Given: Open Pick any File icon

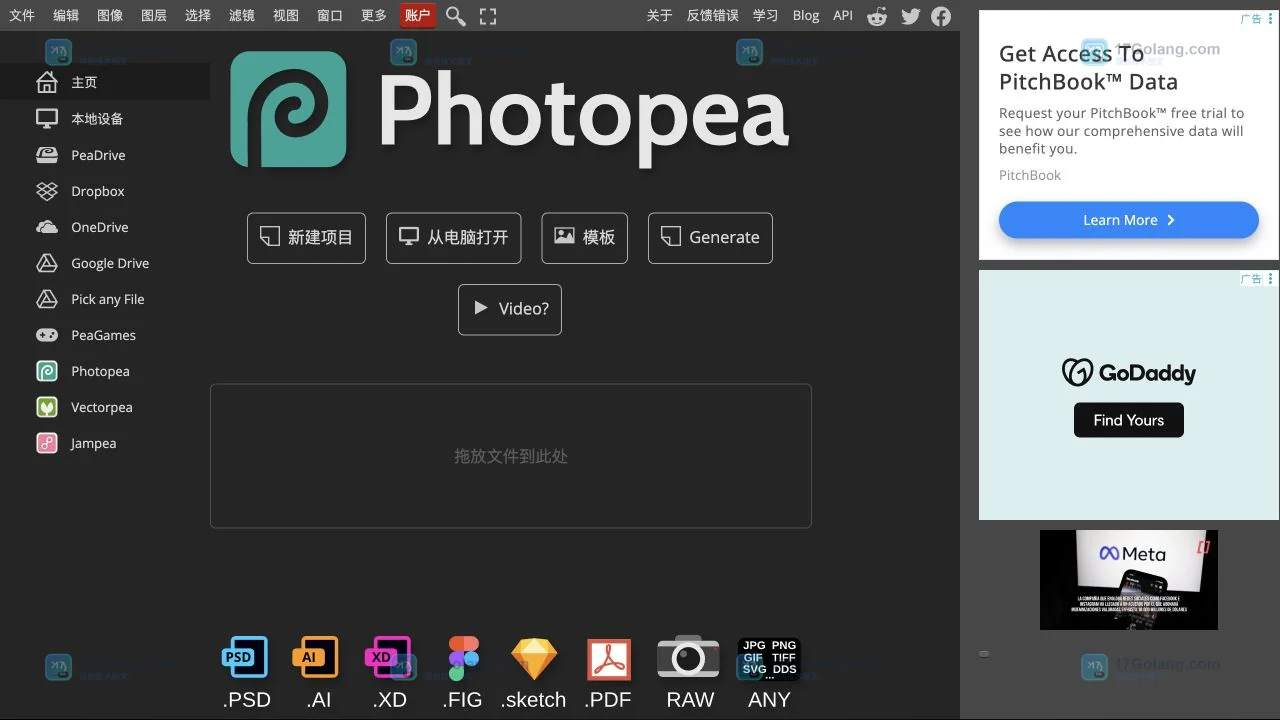Looking at the screenshot, I should (47, 299).
